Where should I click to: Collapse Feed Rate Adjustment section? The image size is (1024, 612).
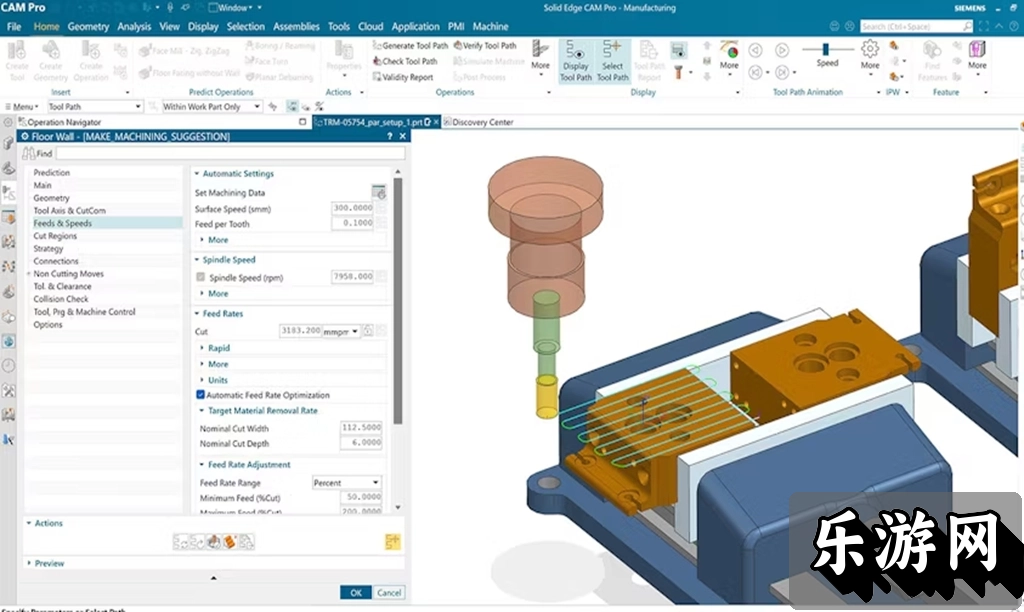[202, 464]
